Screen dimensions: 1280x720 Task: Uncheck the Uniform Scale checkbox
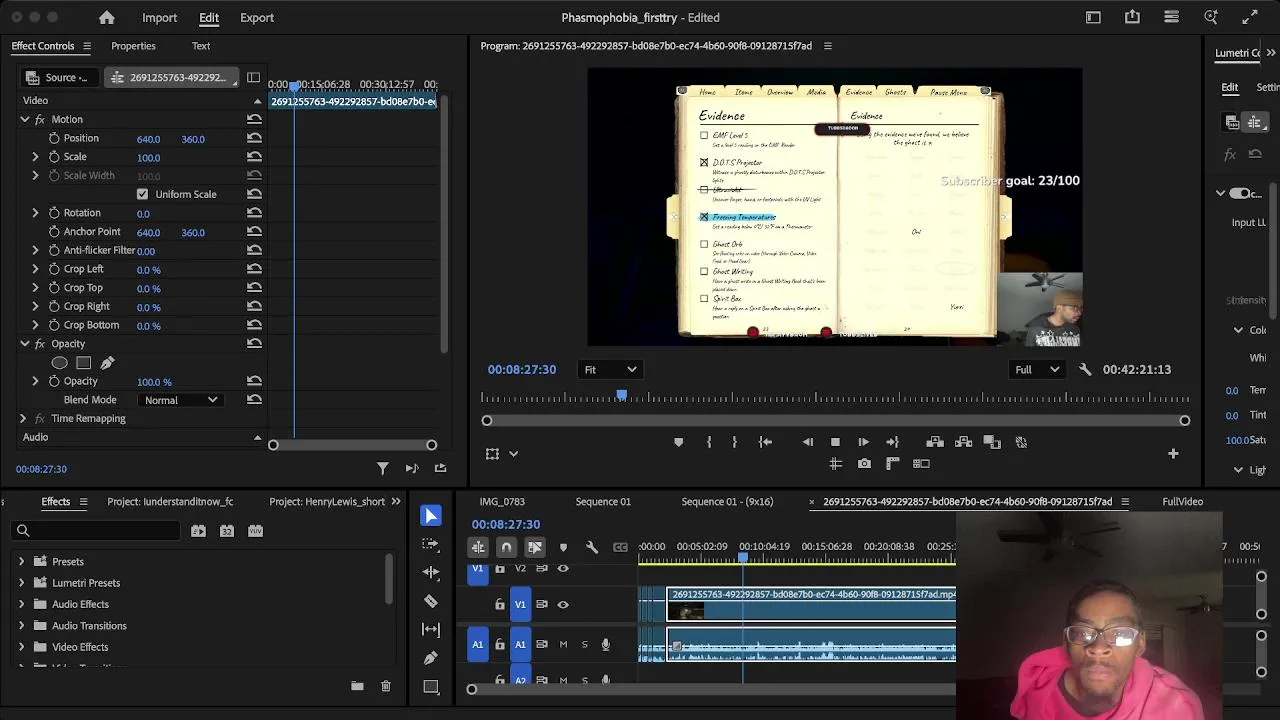pyautogui.click(x=142, y=194)
